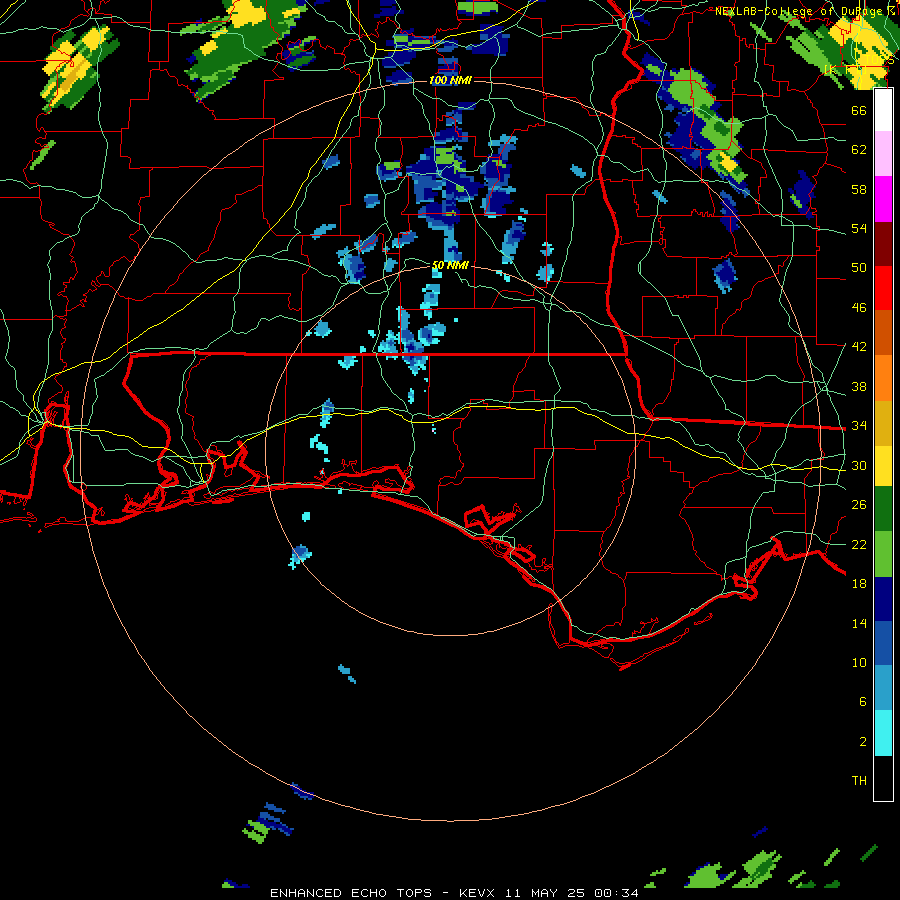
Task: Click the yellow legend swatch
Action: (883, 465)
